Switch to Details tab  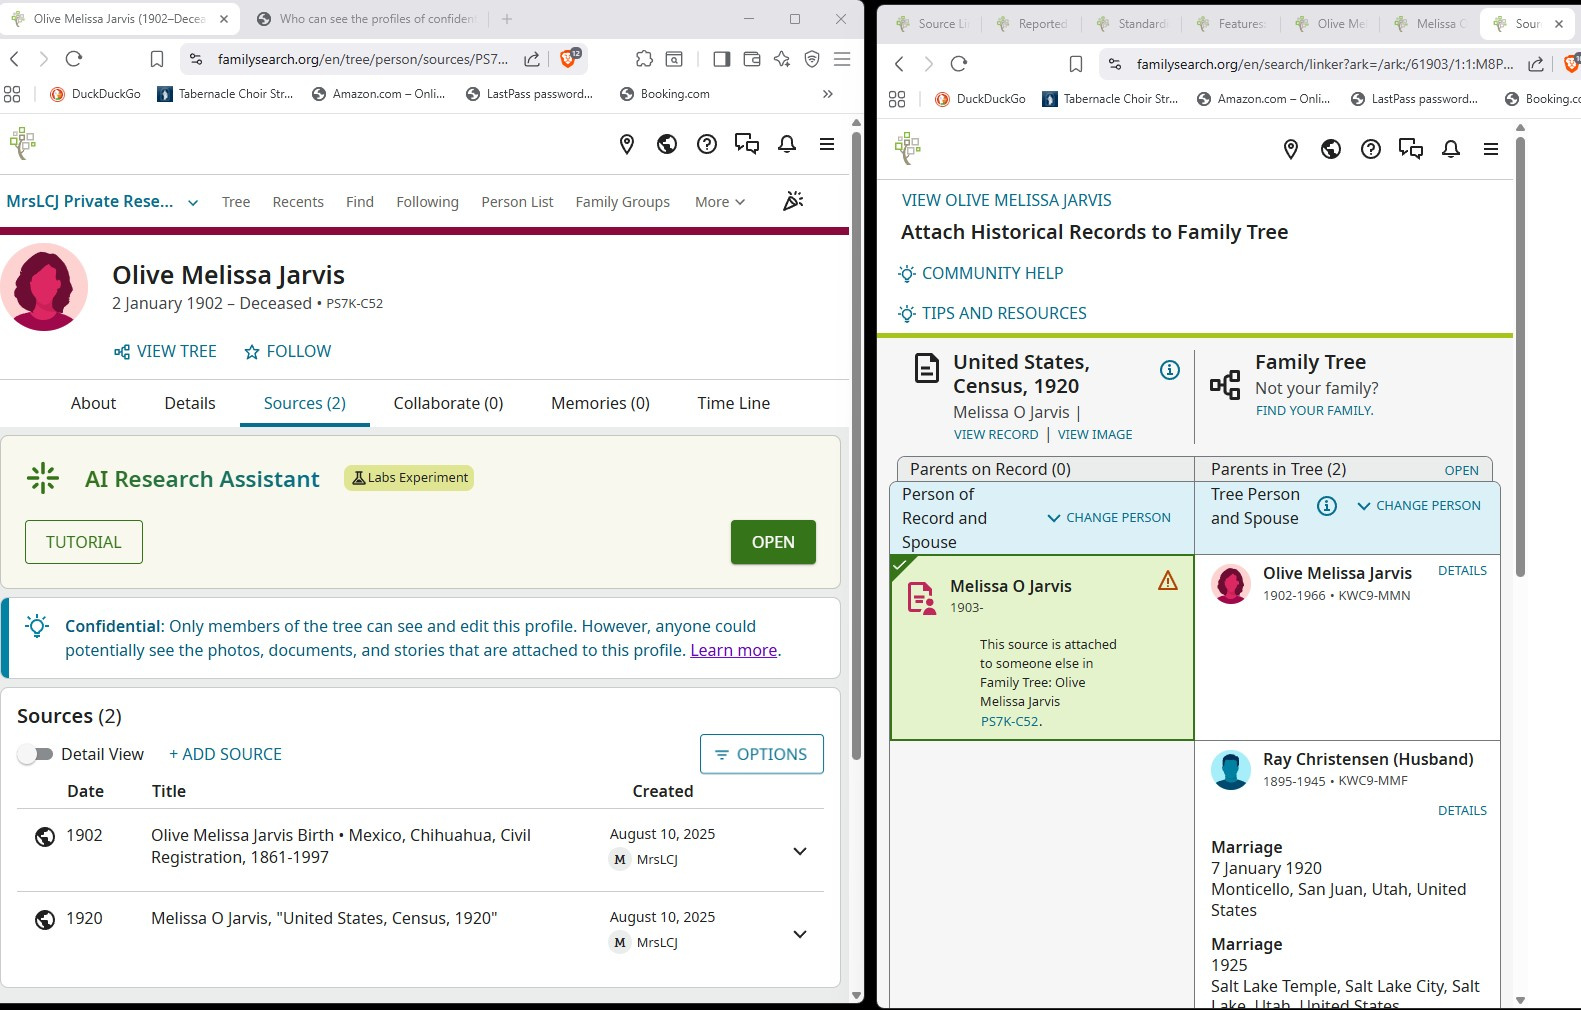click(x=190, y=403)
